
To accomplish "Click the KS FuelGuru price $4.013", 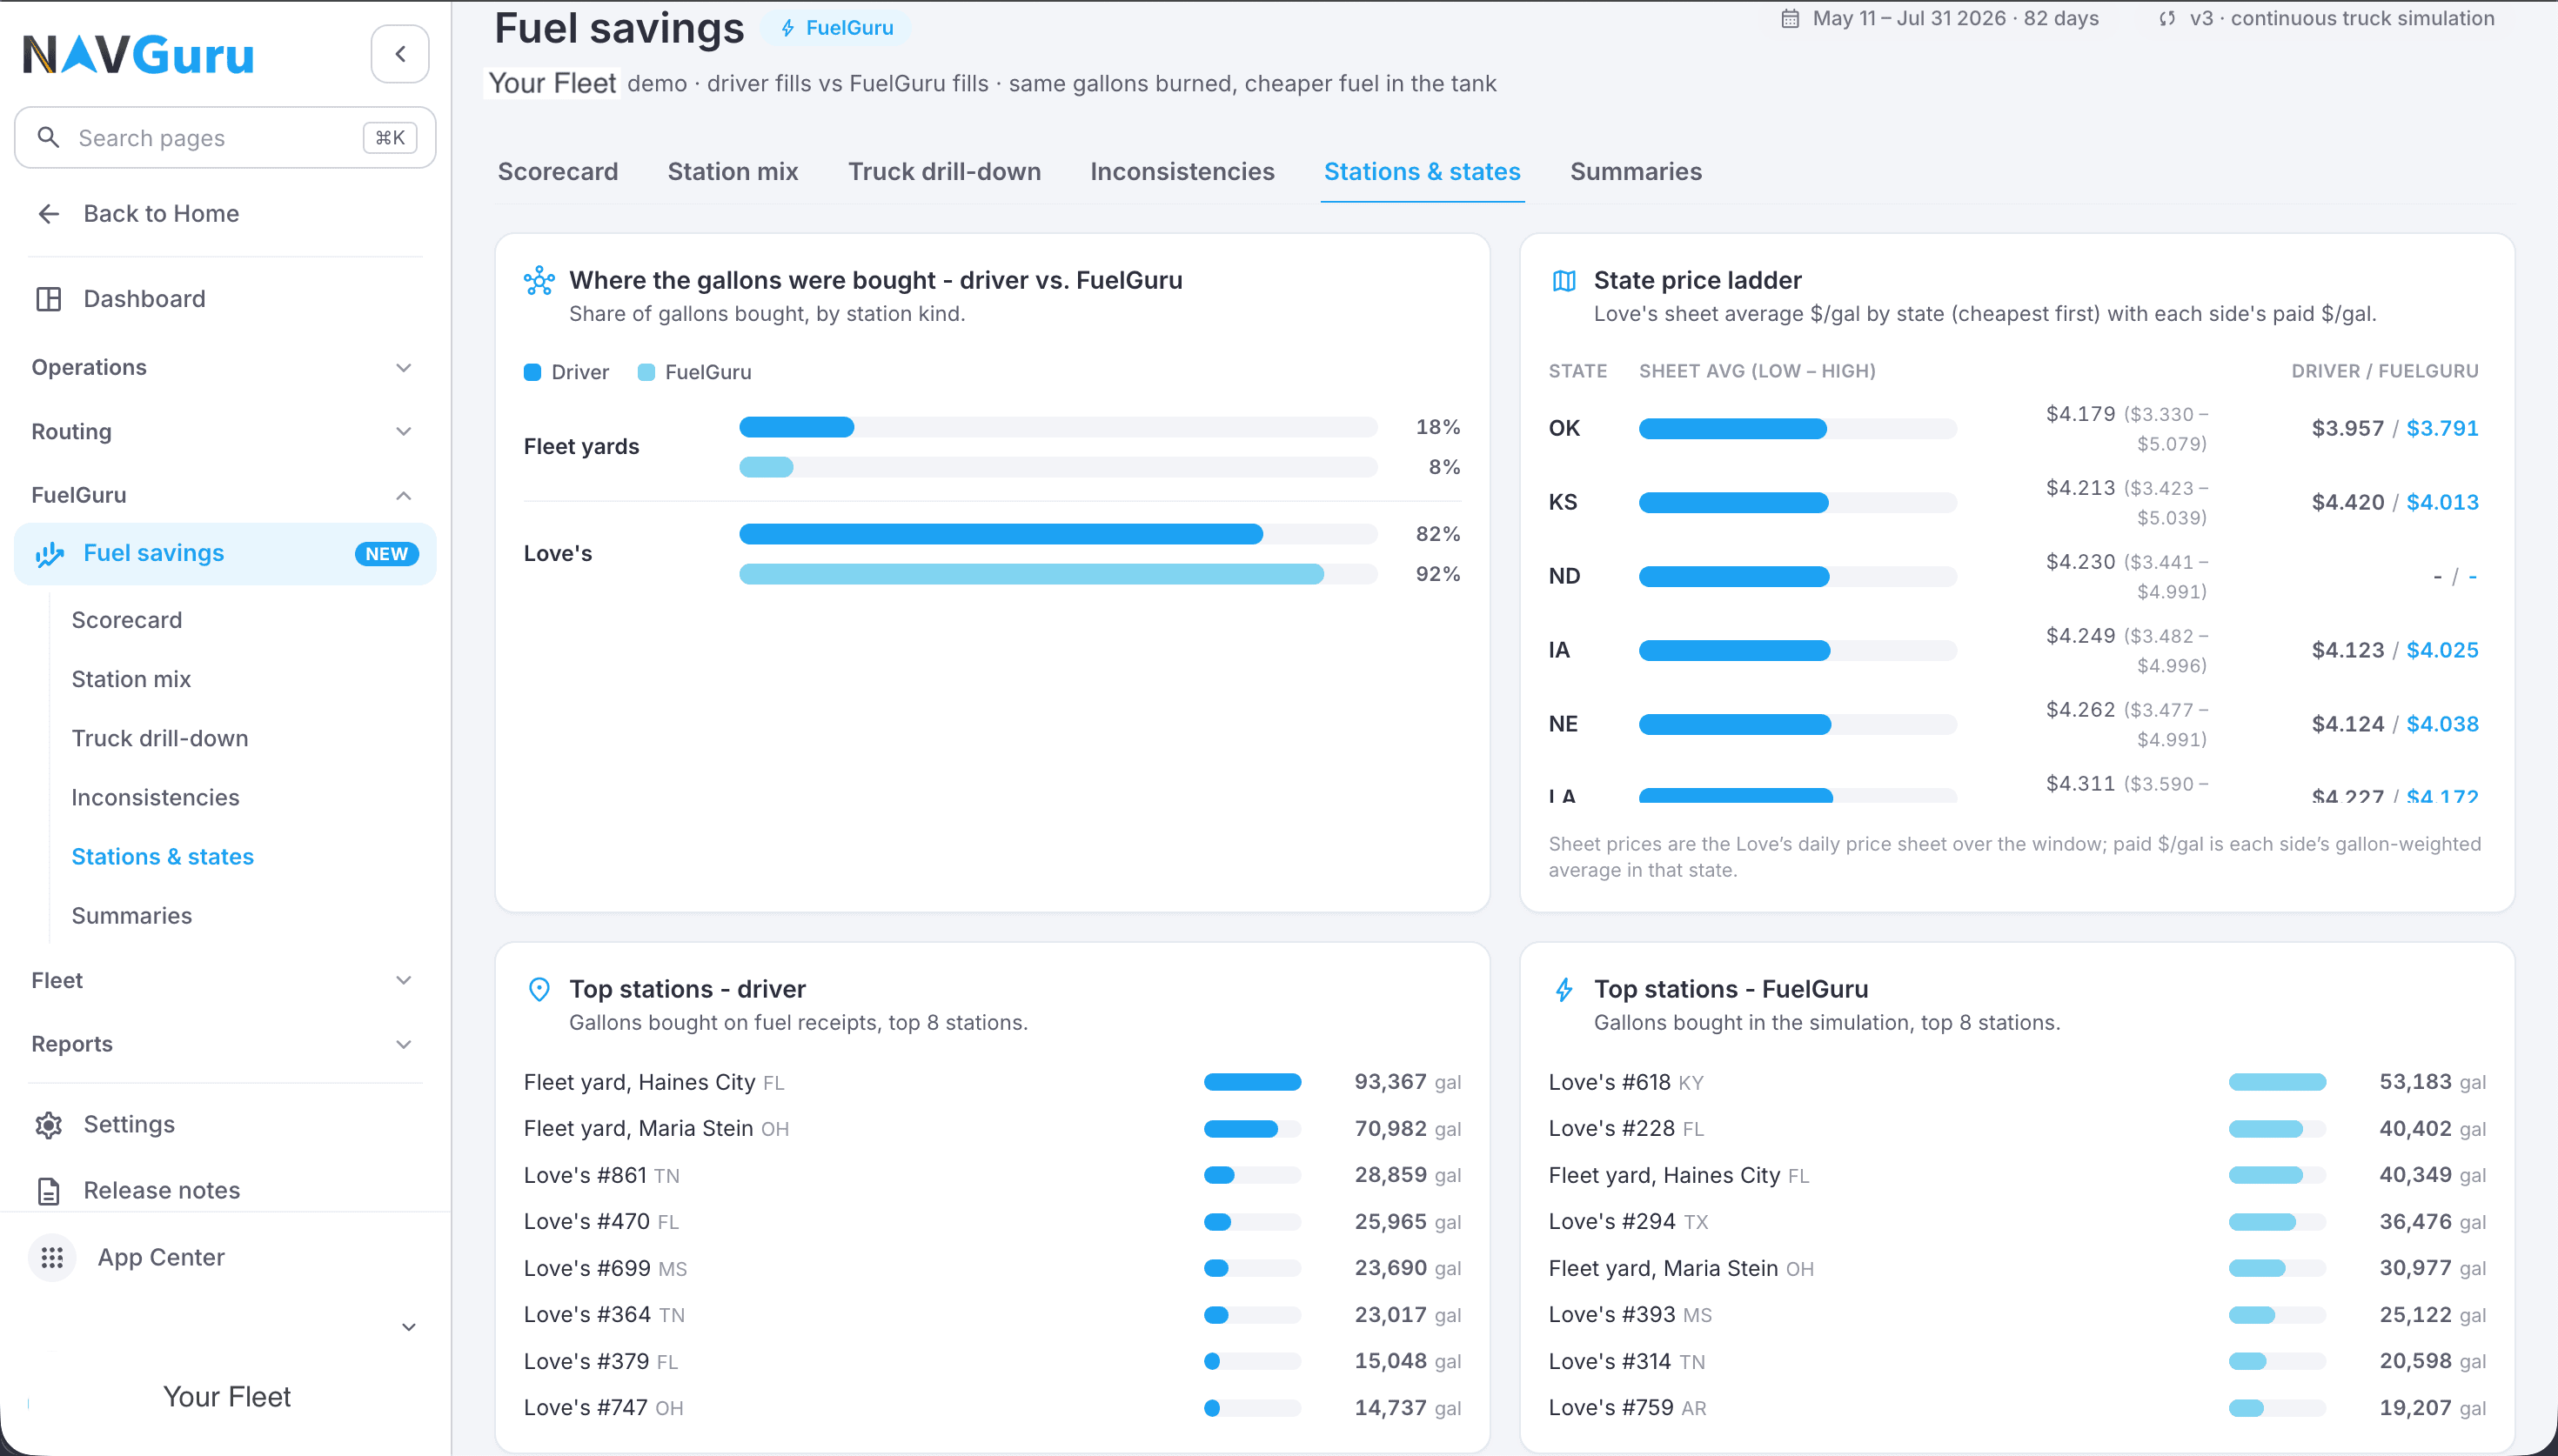I will tap(2442, 503).
